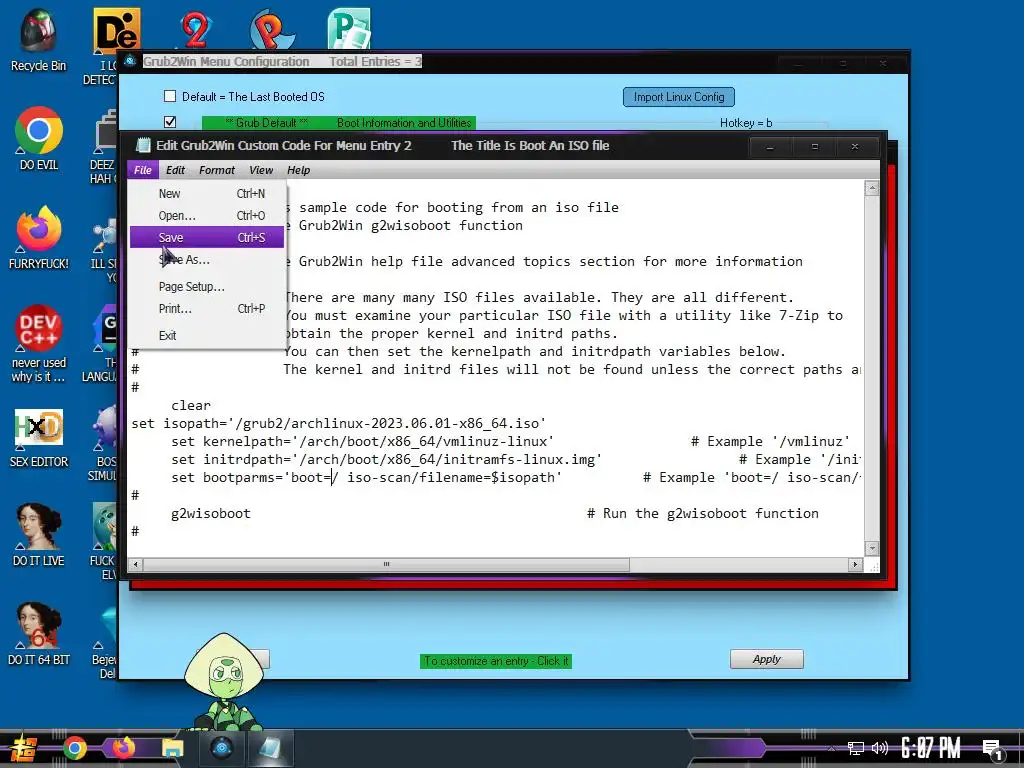Open the Format menu
1024x768 pixels.
click(217, 170)
